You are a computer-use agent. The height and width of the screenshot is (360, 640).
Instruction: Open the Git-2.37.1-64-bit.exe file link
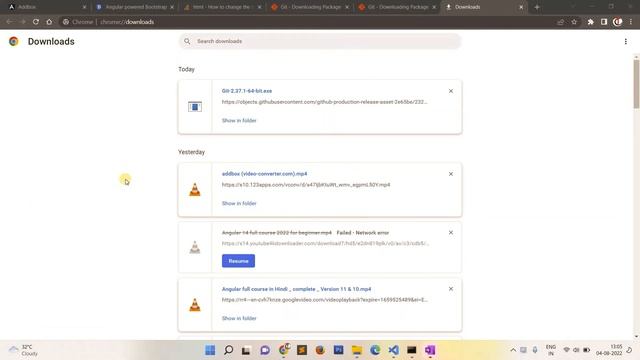[247, 91]
